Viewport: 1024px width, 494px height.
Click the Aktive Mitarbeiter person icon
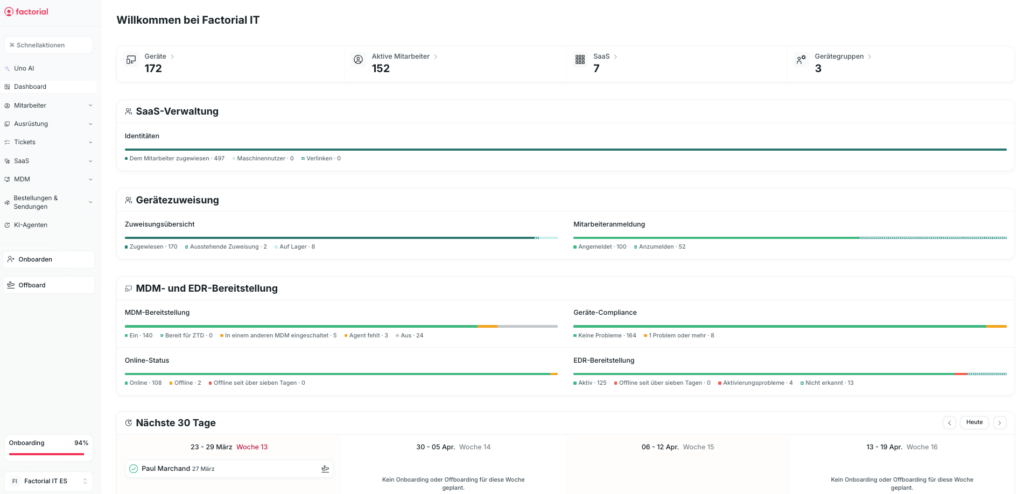point(358,60)
